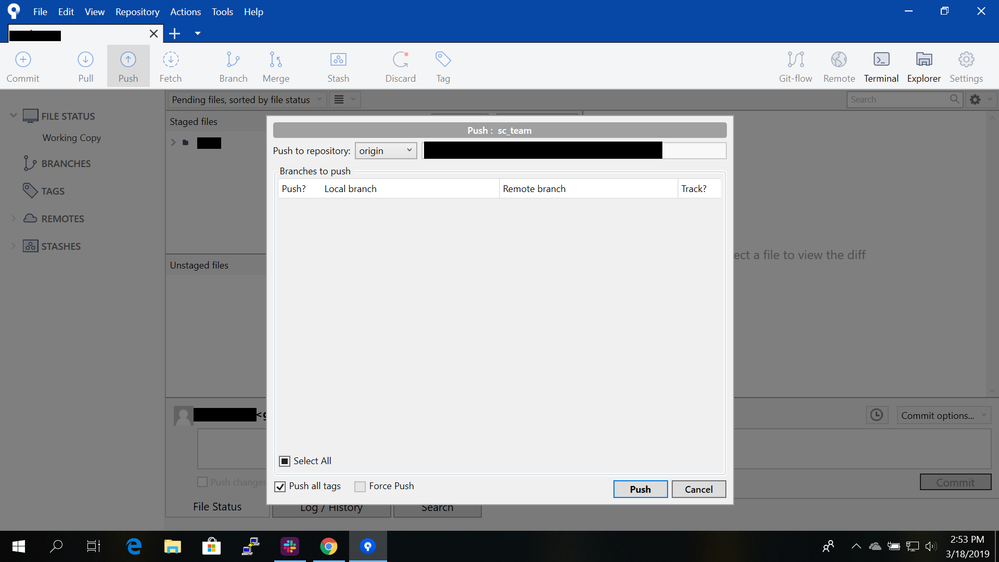
Task: Open Slack from the taskbar
Action: tap(289, 546)
